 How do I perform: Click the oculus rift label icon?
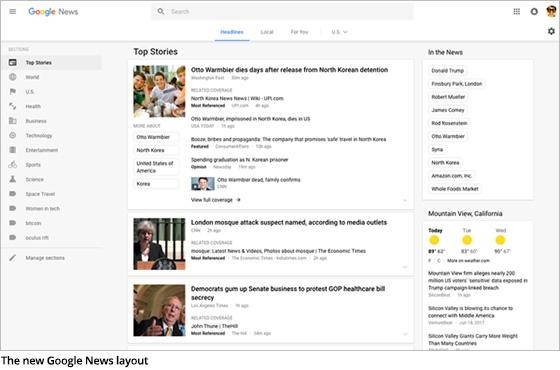coord(12,238)
